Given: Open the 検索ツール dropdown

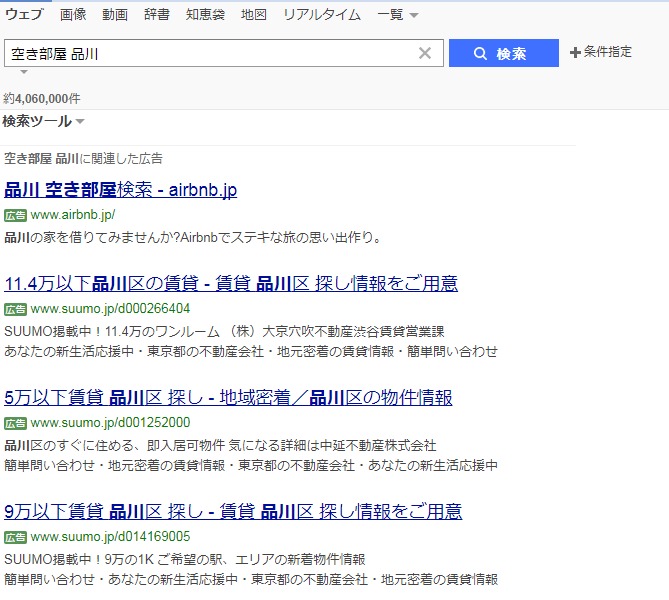Looking at the screenshot, I should point(43,121).
